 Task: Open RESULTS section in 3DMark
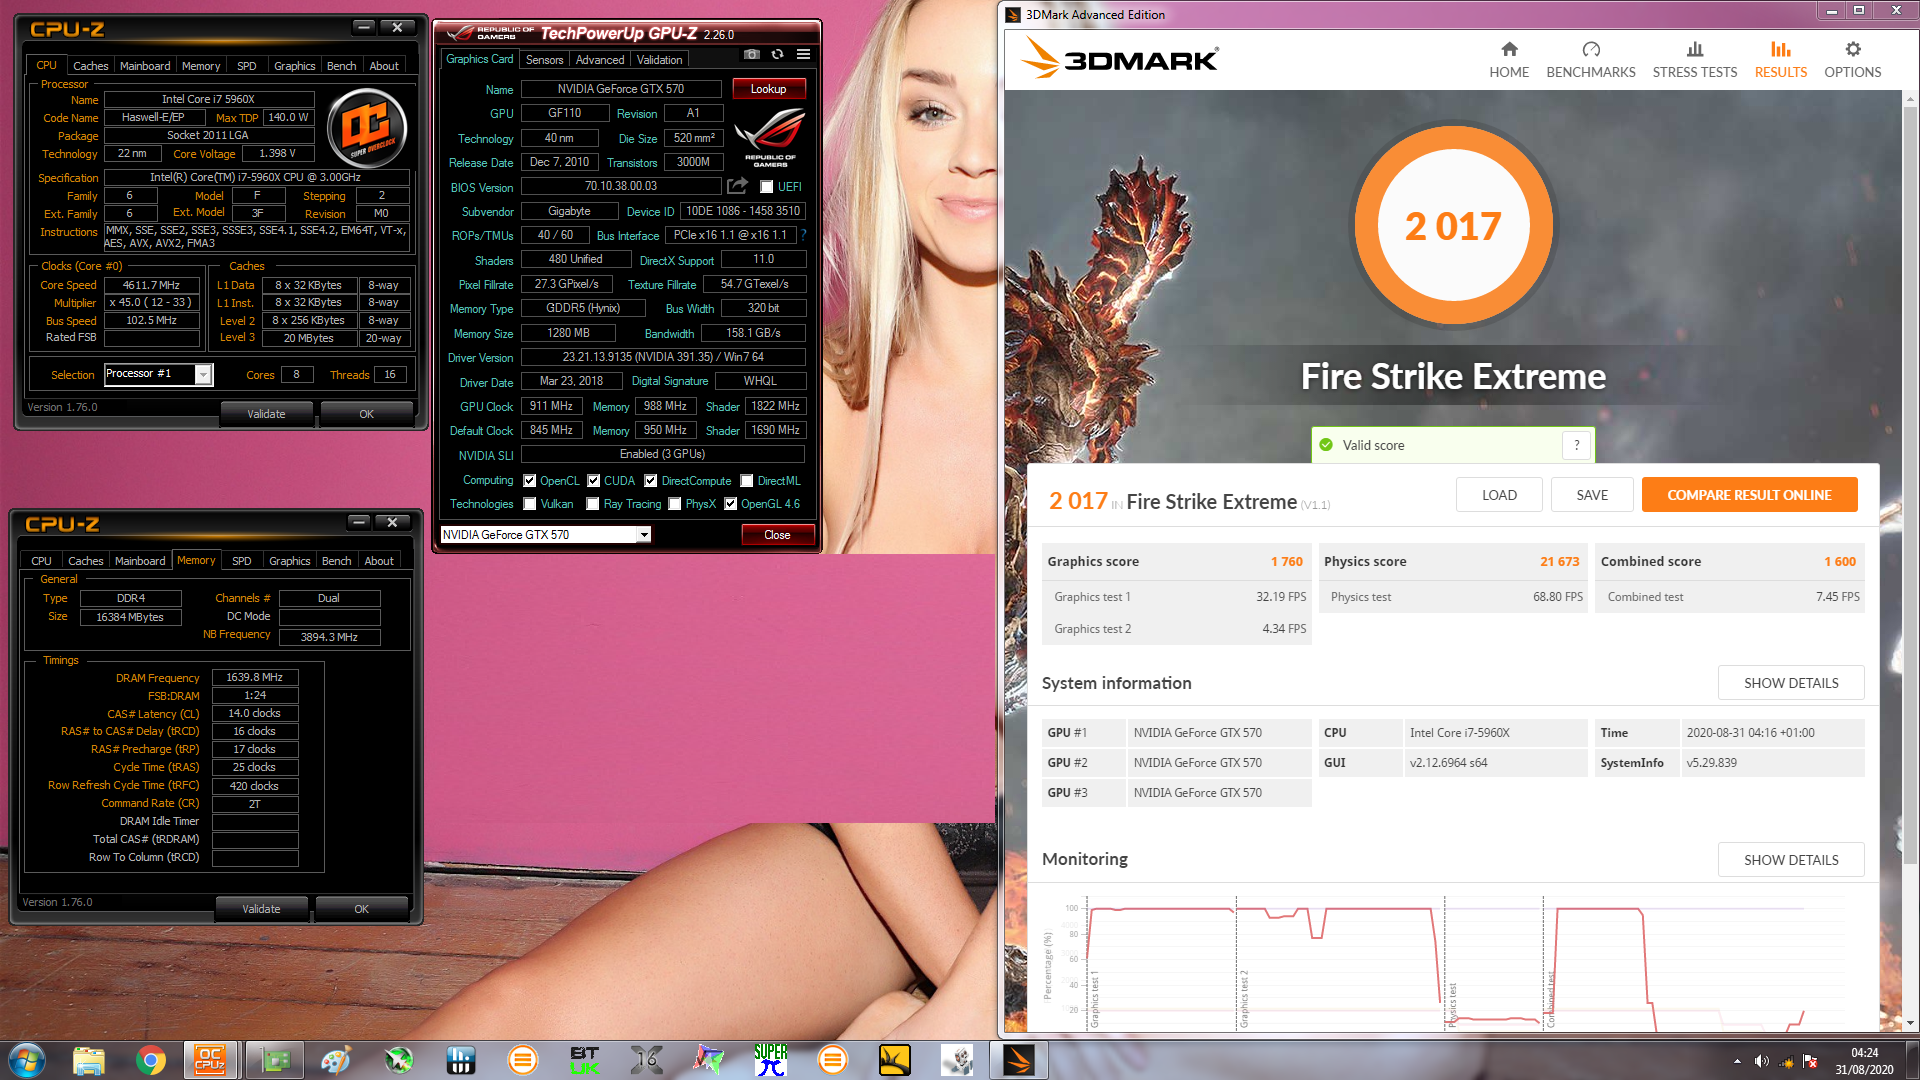[x=1781, y=60]
